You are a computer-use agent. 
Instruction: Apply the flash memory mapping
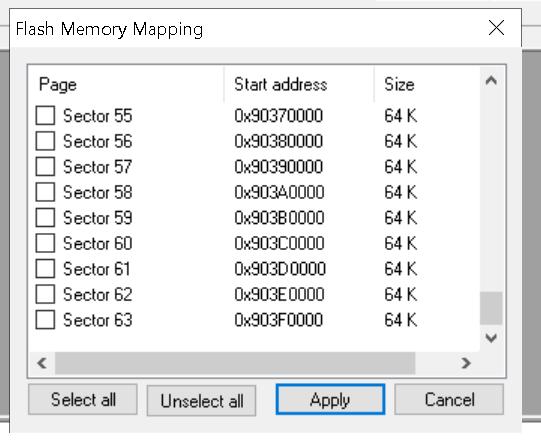coord(330,400)
